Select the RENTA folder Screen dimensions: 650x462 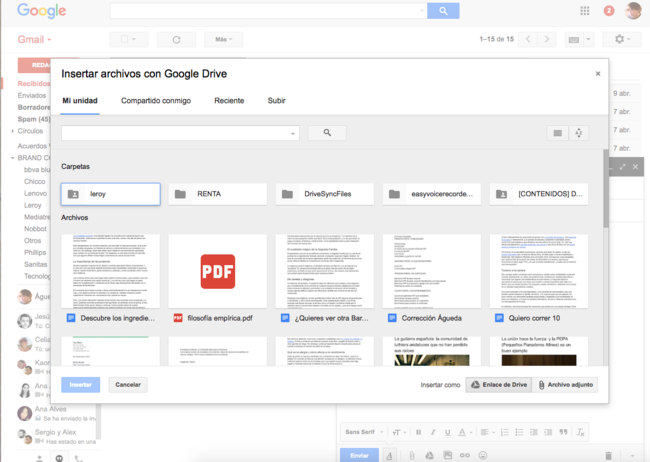coord(218,194)
